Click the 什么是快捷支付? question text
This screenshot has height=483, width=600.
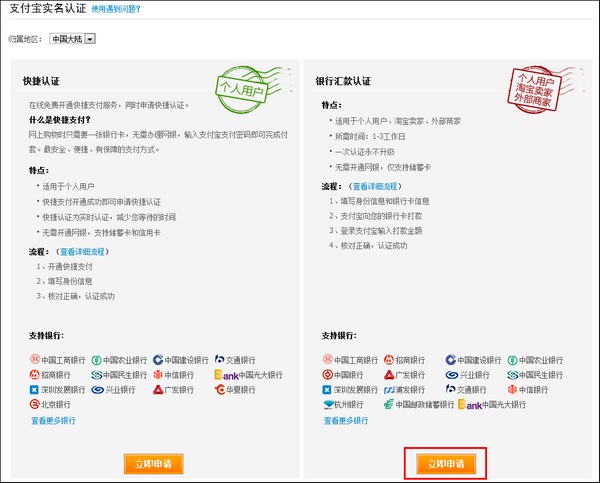pyautogui.click(x=60, y=120)
